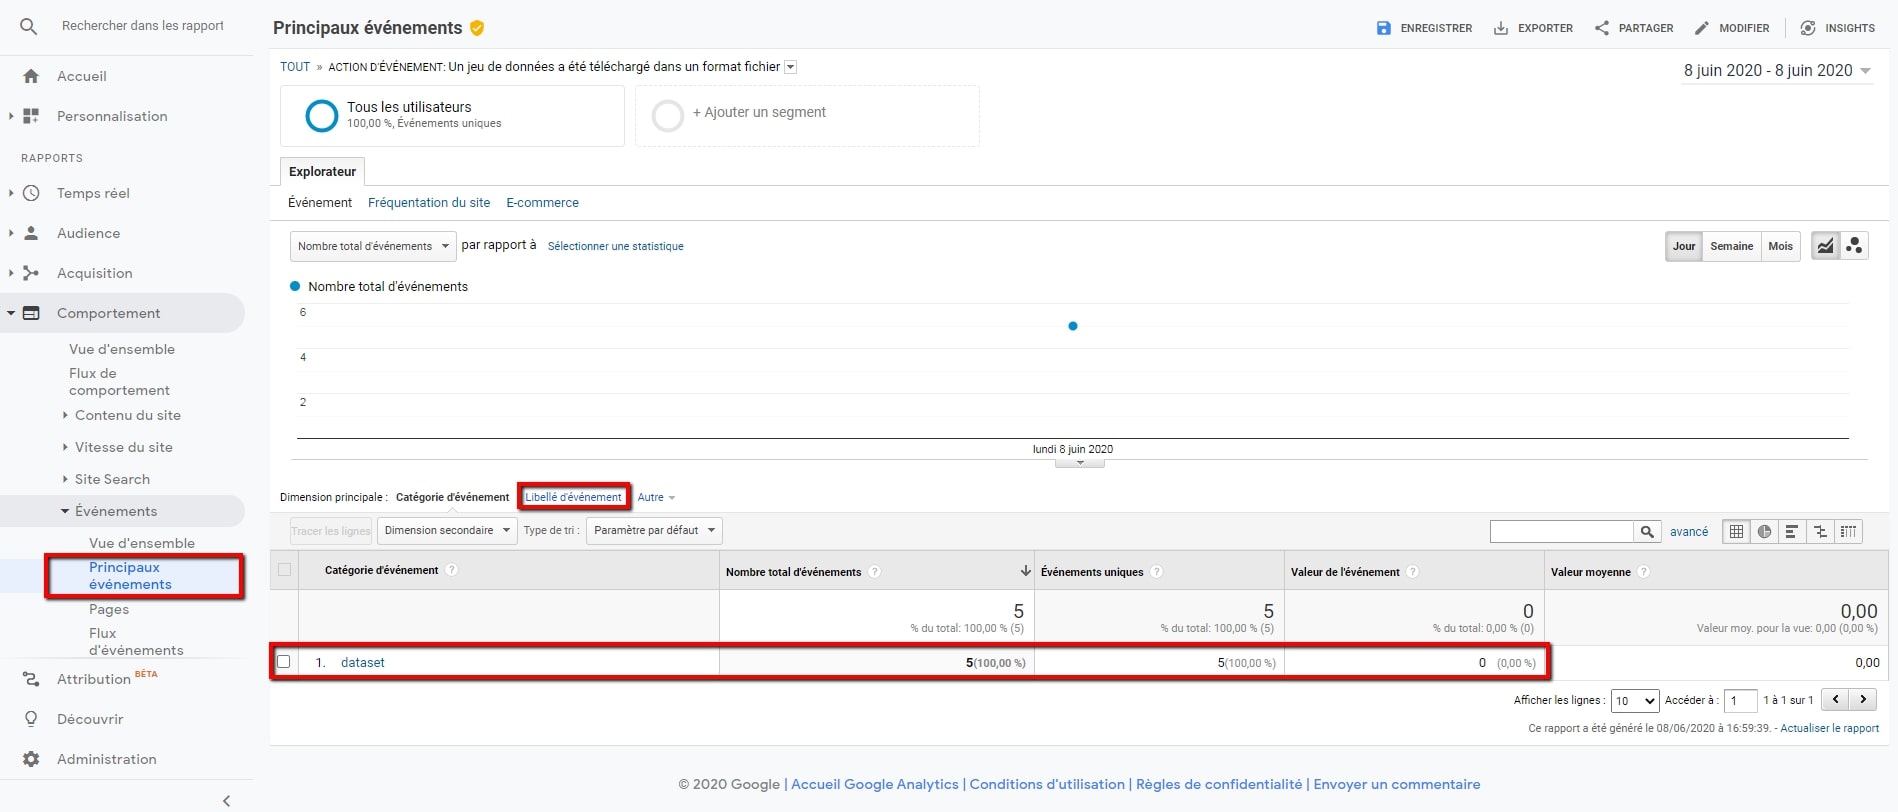Click the Enregistrer save icon

pyautogui.click(x=1384, y=28)
